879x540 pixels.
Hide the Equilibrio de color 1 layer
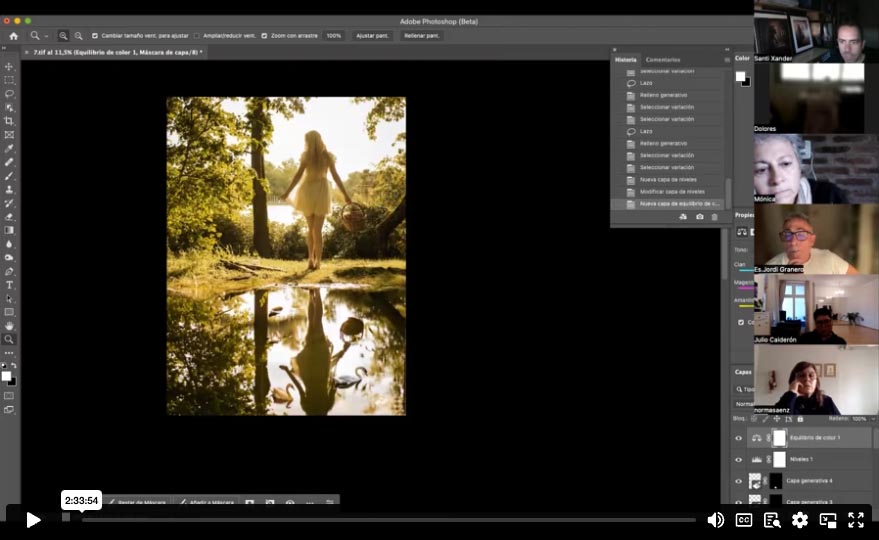click(x=738, y=438)
